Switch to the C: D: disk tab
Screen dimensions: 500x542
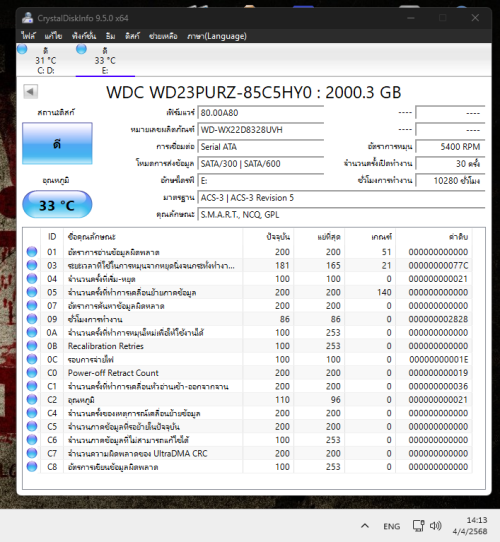coord(46,60)
